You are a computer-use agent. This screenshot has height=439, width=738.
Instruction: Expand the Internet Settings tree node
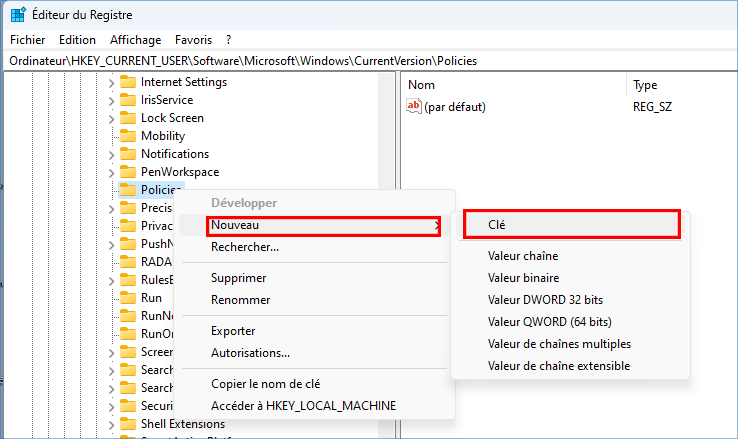tap(111, 82)
